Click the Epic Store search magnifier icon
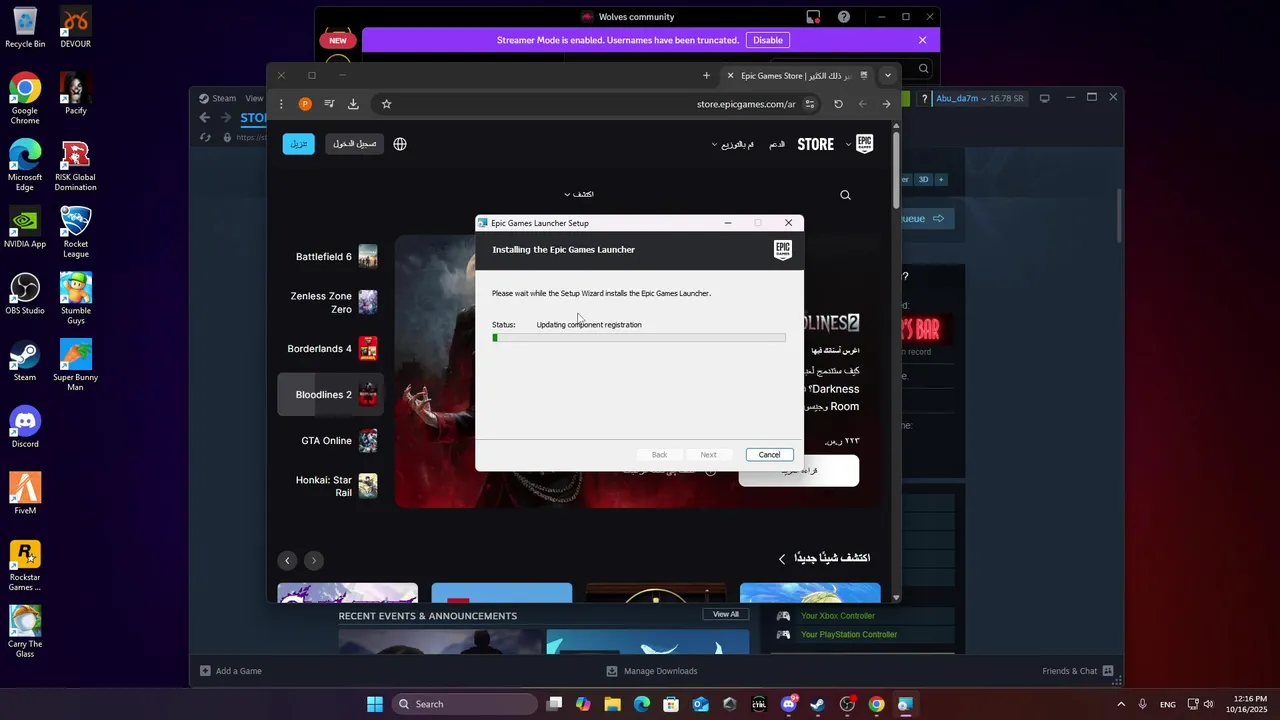1280x720 pixels. pos(845,195)
